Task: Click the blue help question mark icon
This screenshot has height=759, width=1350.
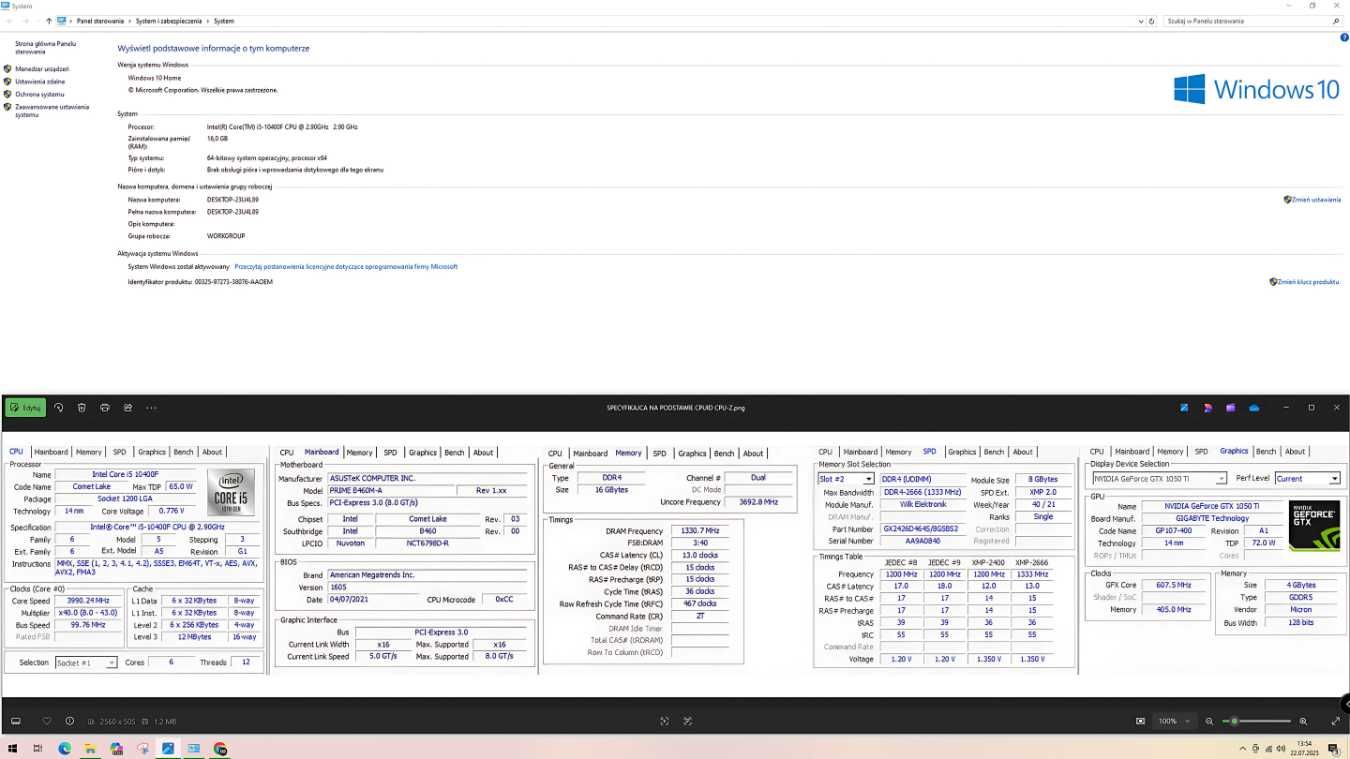Action: 1344,37
